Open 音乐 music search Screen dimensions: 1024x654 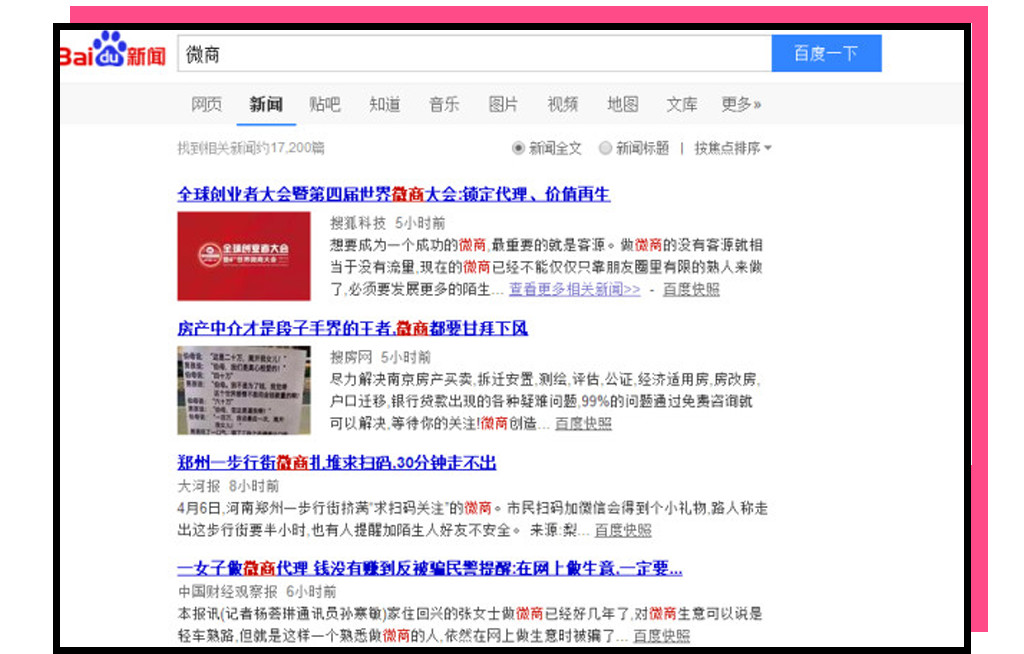click(x=443, y=103)
